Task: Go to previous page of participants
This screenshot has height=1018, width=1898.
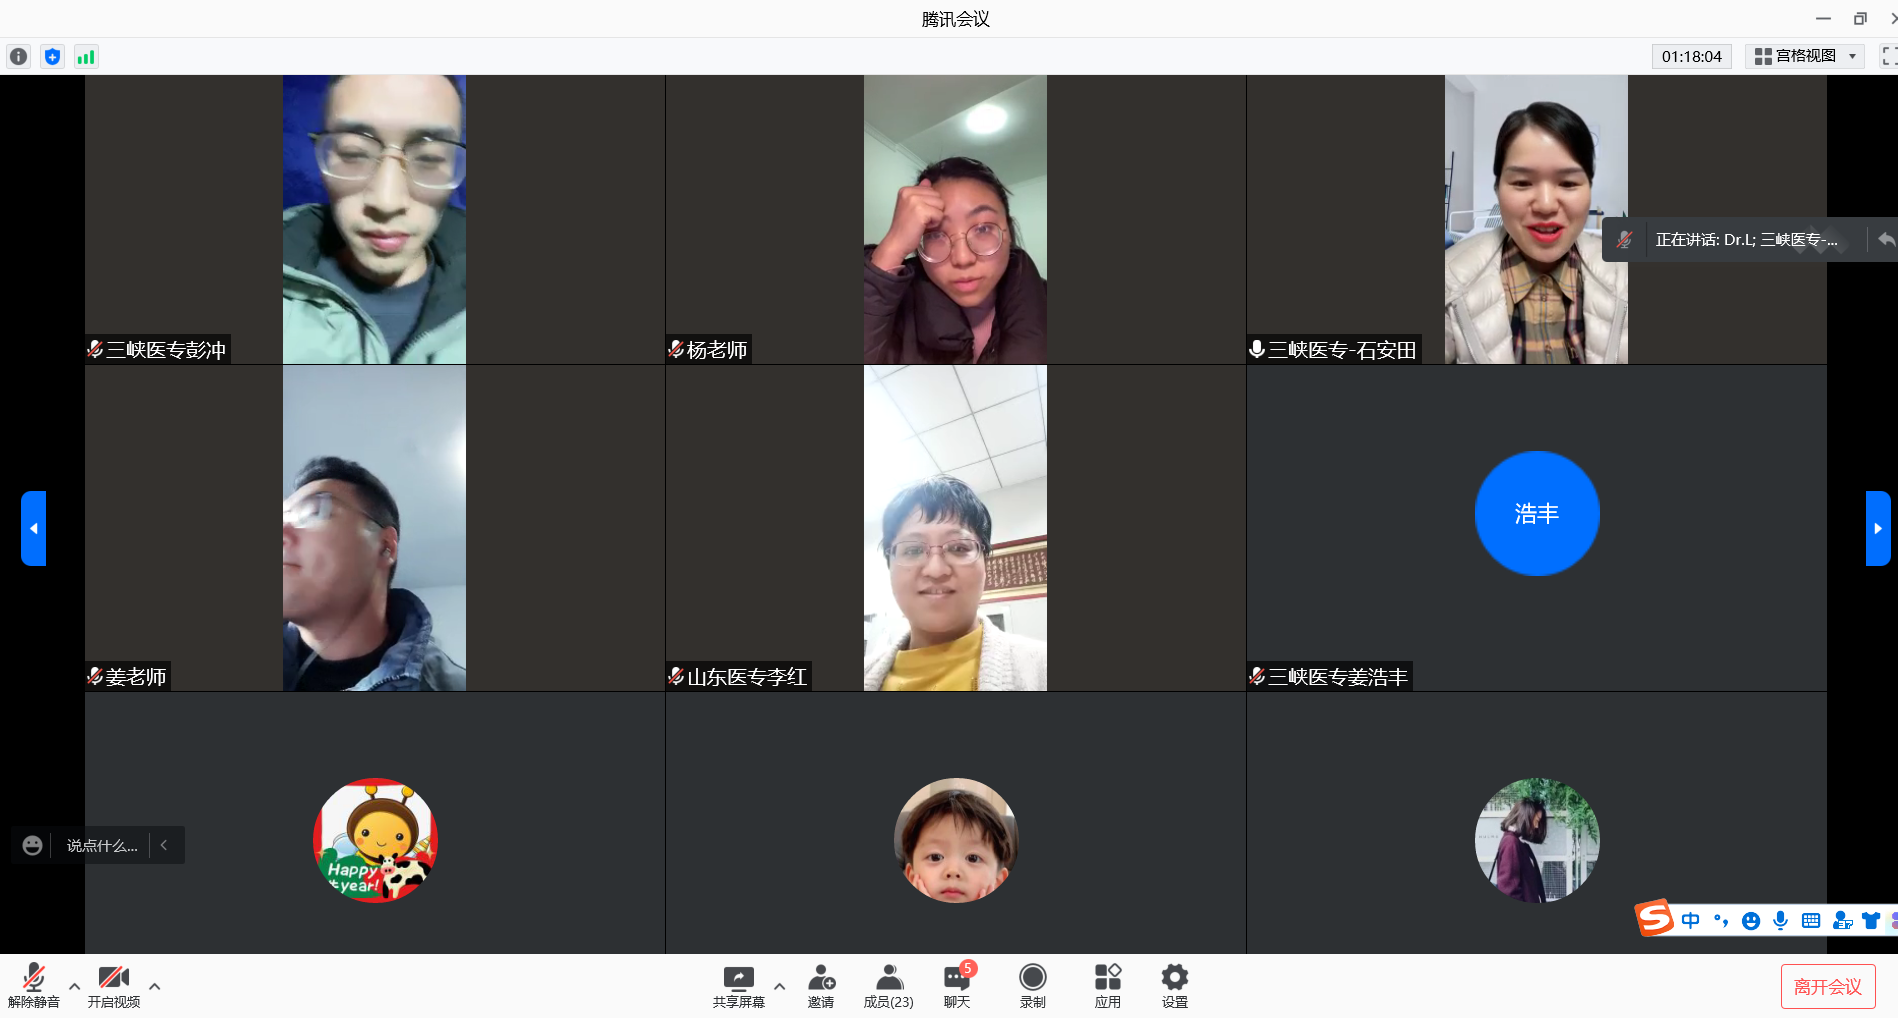Action: pos(33,528)
